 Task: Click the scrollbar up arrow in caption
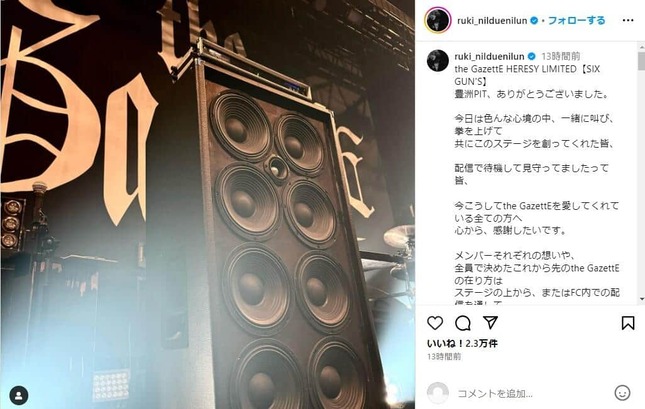tap(641, 47)
